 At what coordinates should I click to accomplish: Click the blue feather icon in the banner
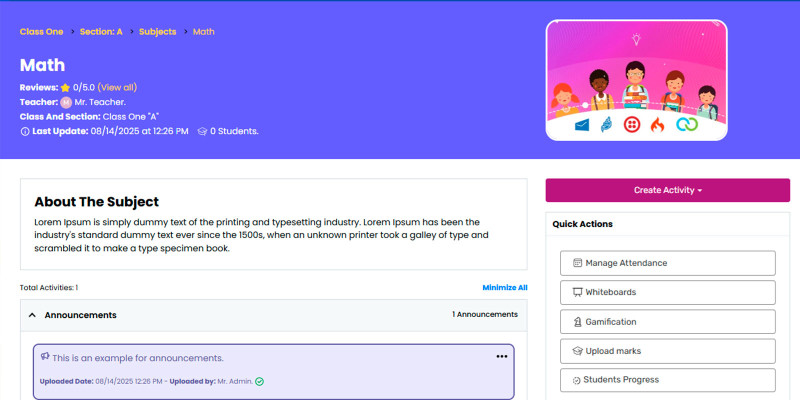[606, 125]
